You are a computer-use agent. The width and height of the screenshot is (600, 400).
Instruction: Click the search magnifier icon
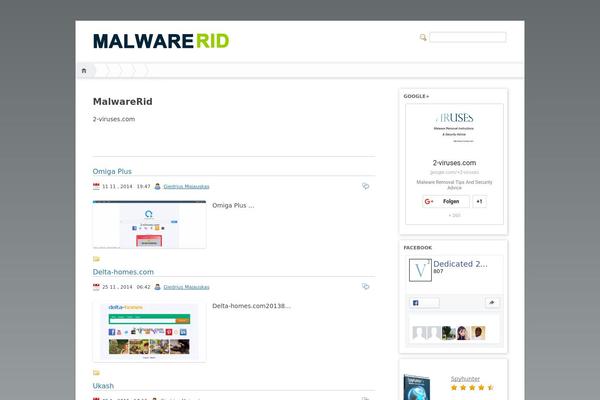[423, 37]
